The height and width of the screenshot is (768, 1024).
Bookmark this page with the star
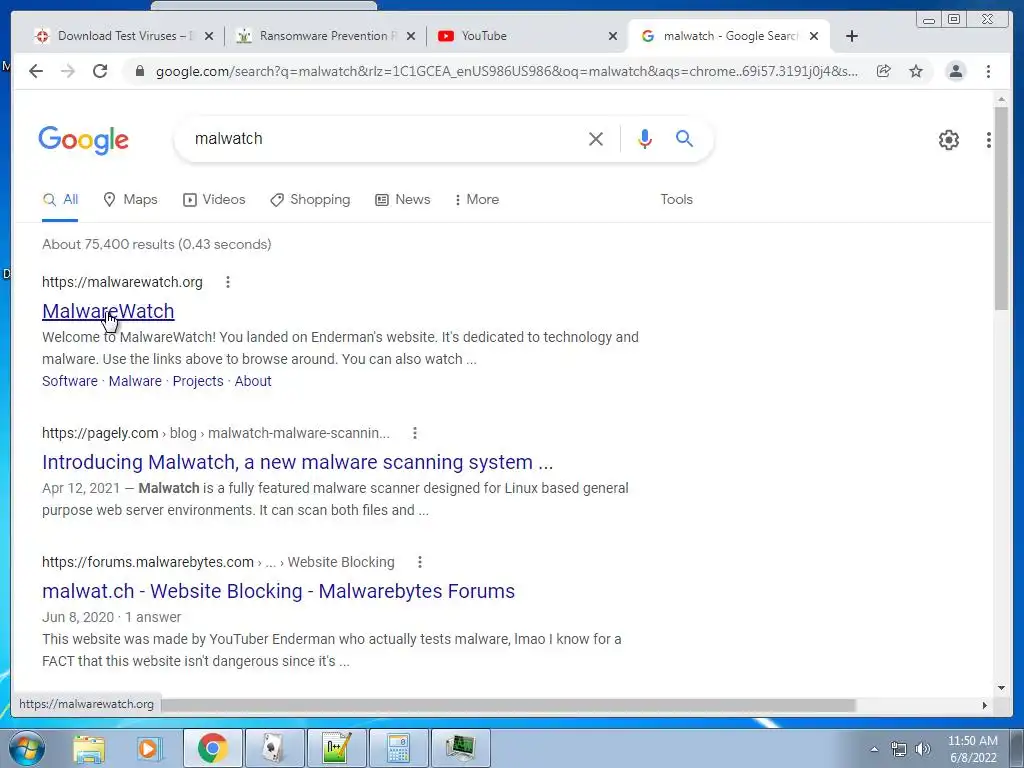click(916, 71)
